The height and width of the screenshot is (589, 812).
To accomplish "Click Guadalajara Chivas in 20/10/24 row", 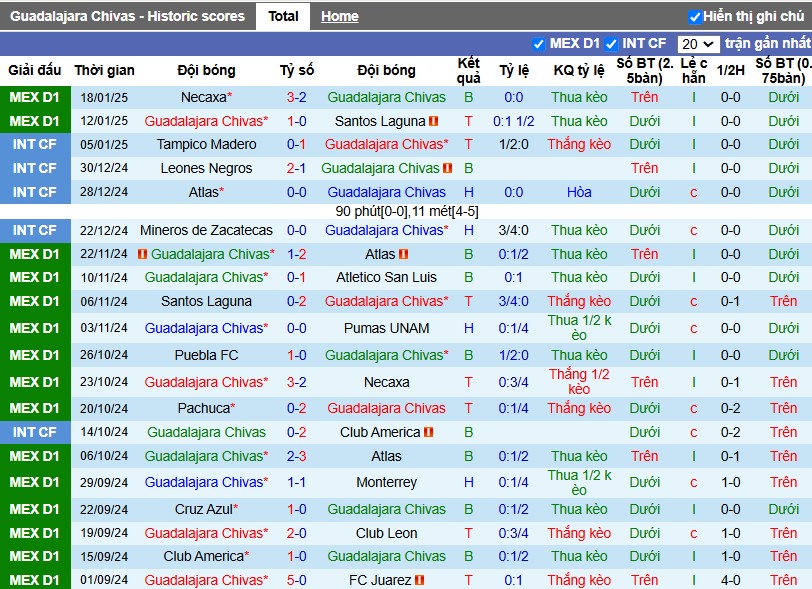I will 386,408.
